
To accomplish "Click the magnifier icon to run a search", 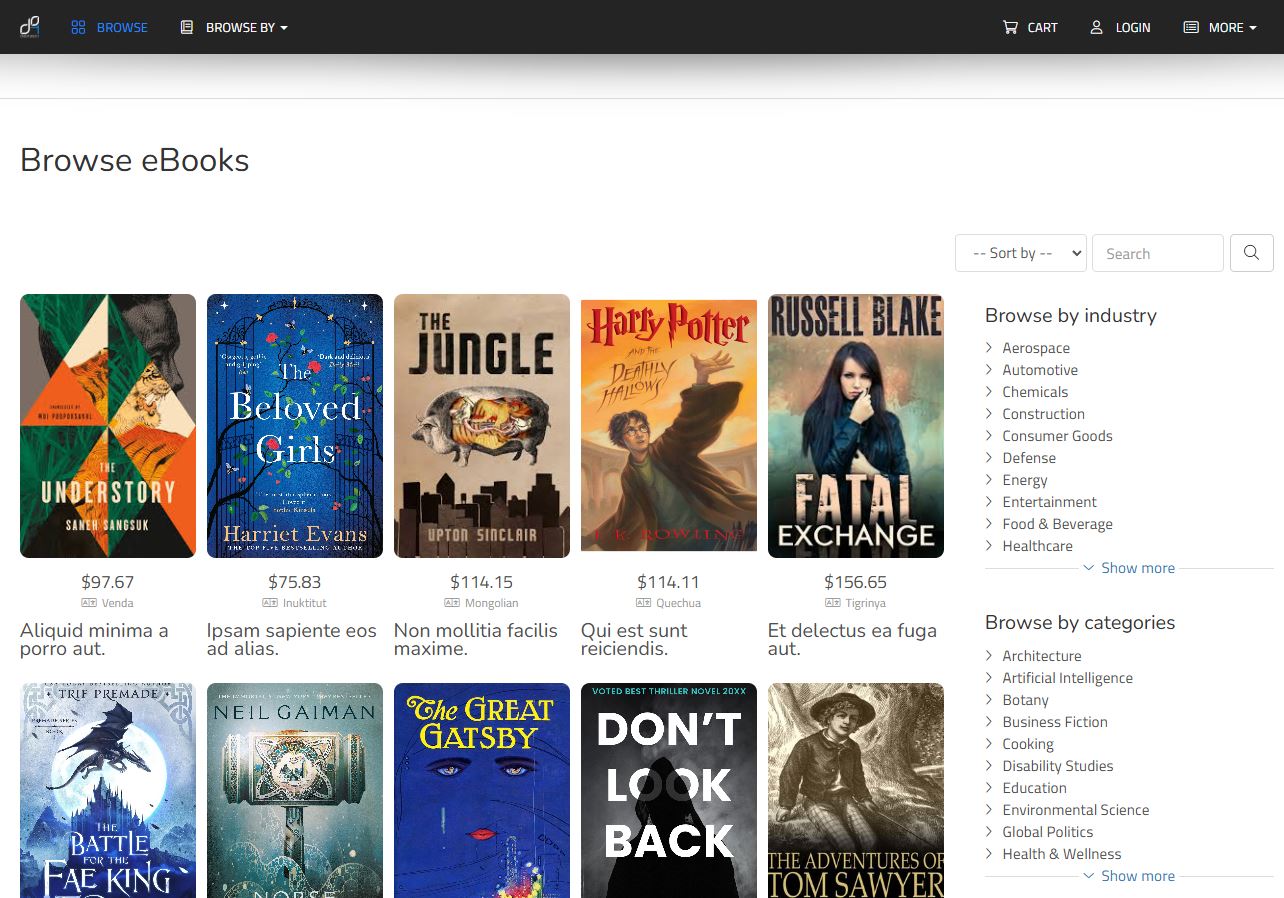I will pos(1251,252).
